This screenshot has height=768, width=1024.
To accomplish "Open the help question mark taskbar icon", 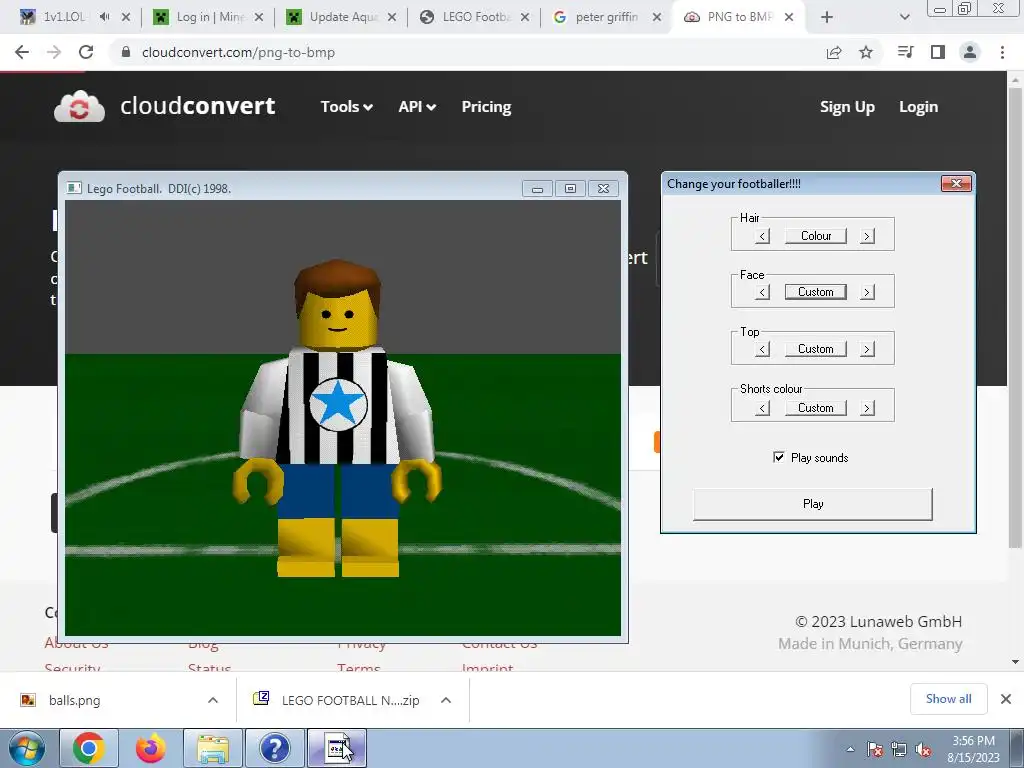I will coord(275,748).
